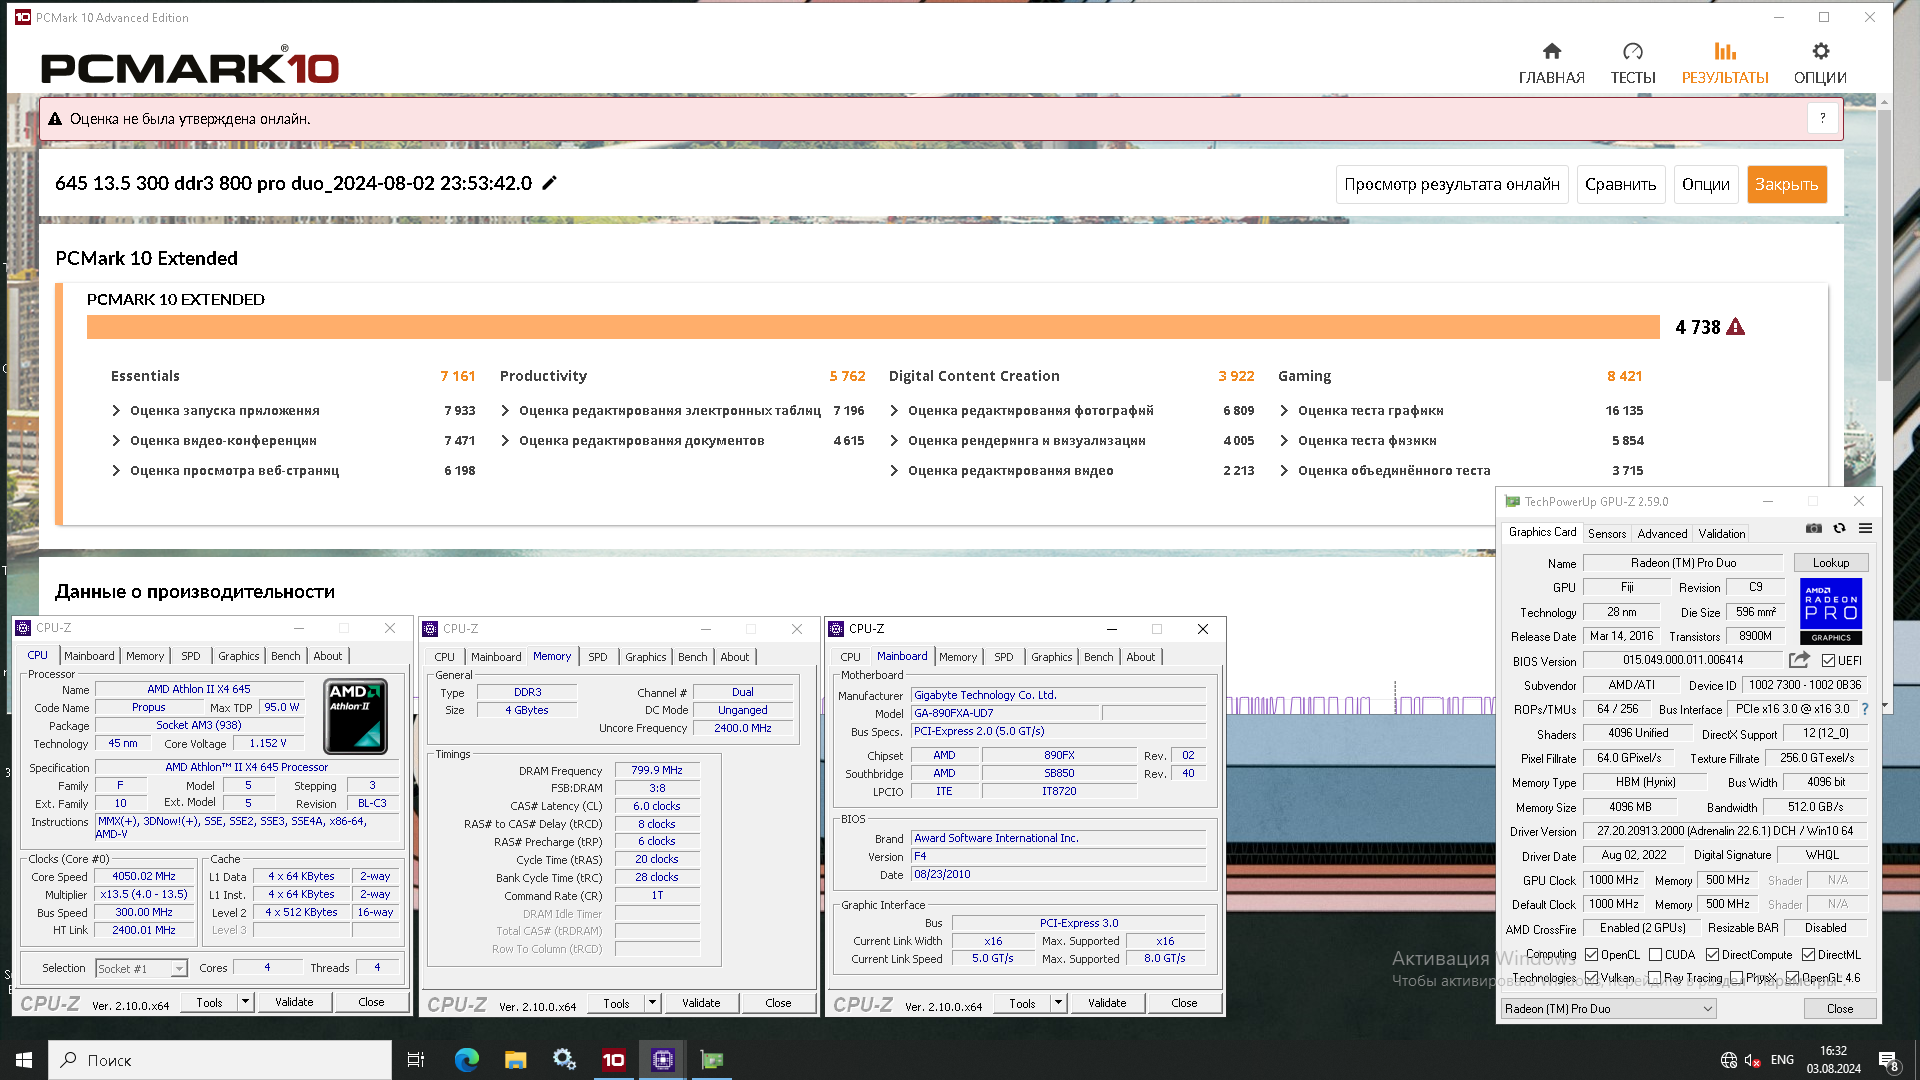Image resolution: width=1920 pixels, height=1080 pixels.
Task: Click the red warning triangle next to 4 738
Action: pyautogui.click(x=1736, y=327)
